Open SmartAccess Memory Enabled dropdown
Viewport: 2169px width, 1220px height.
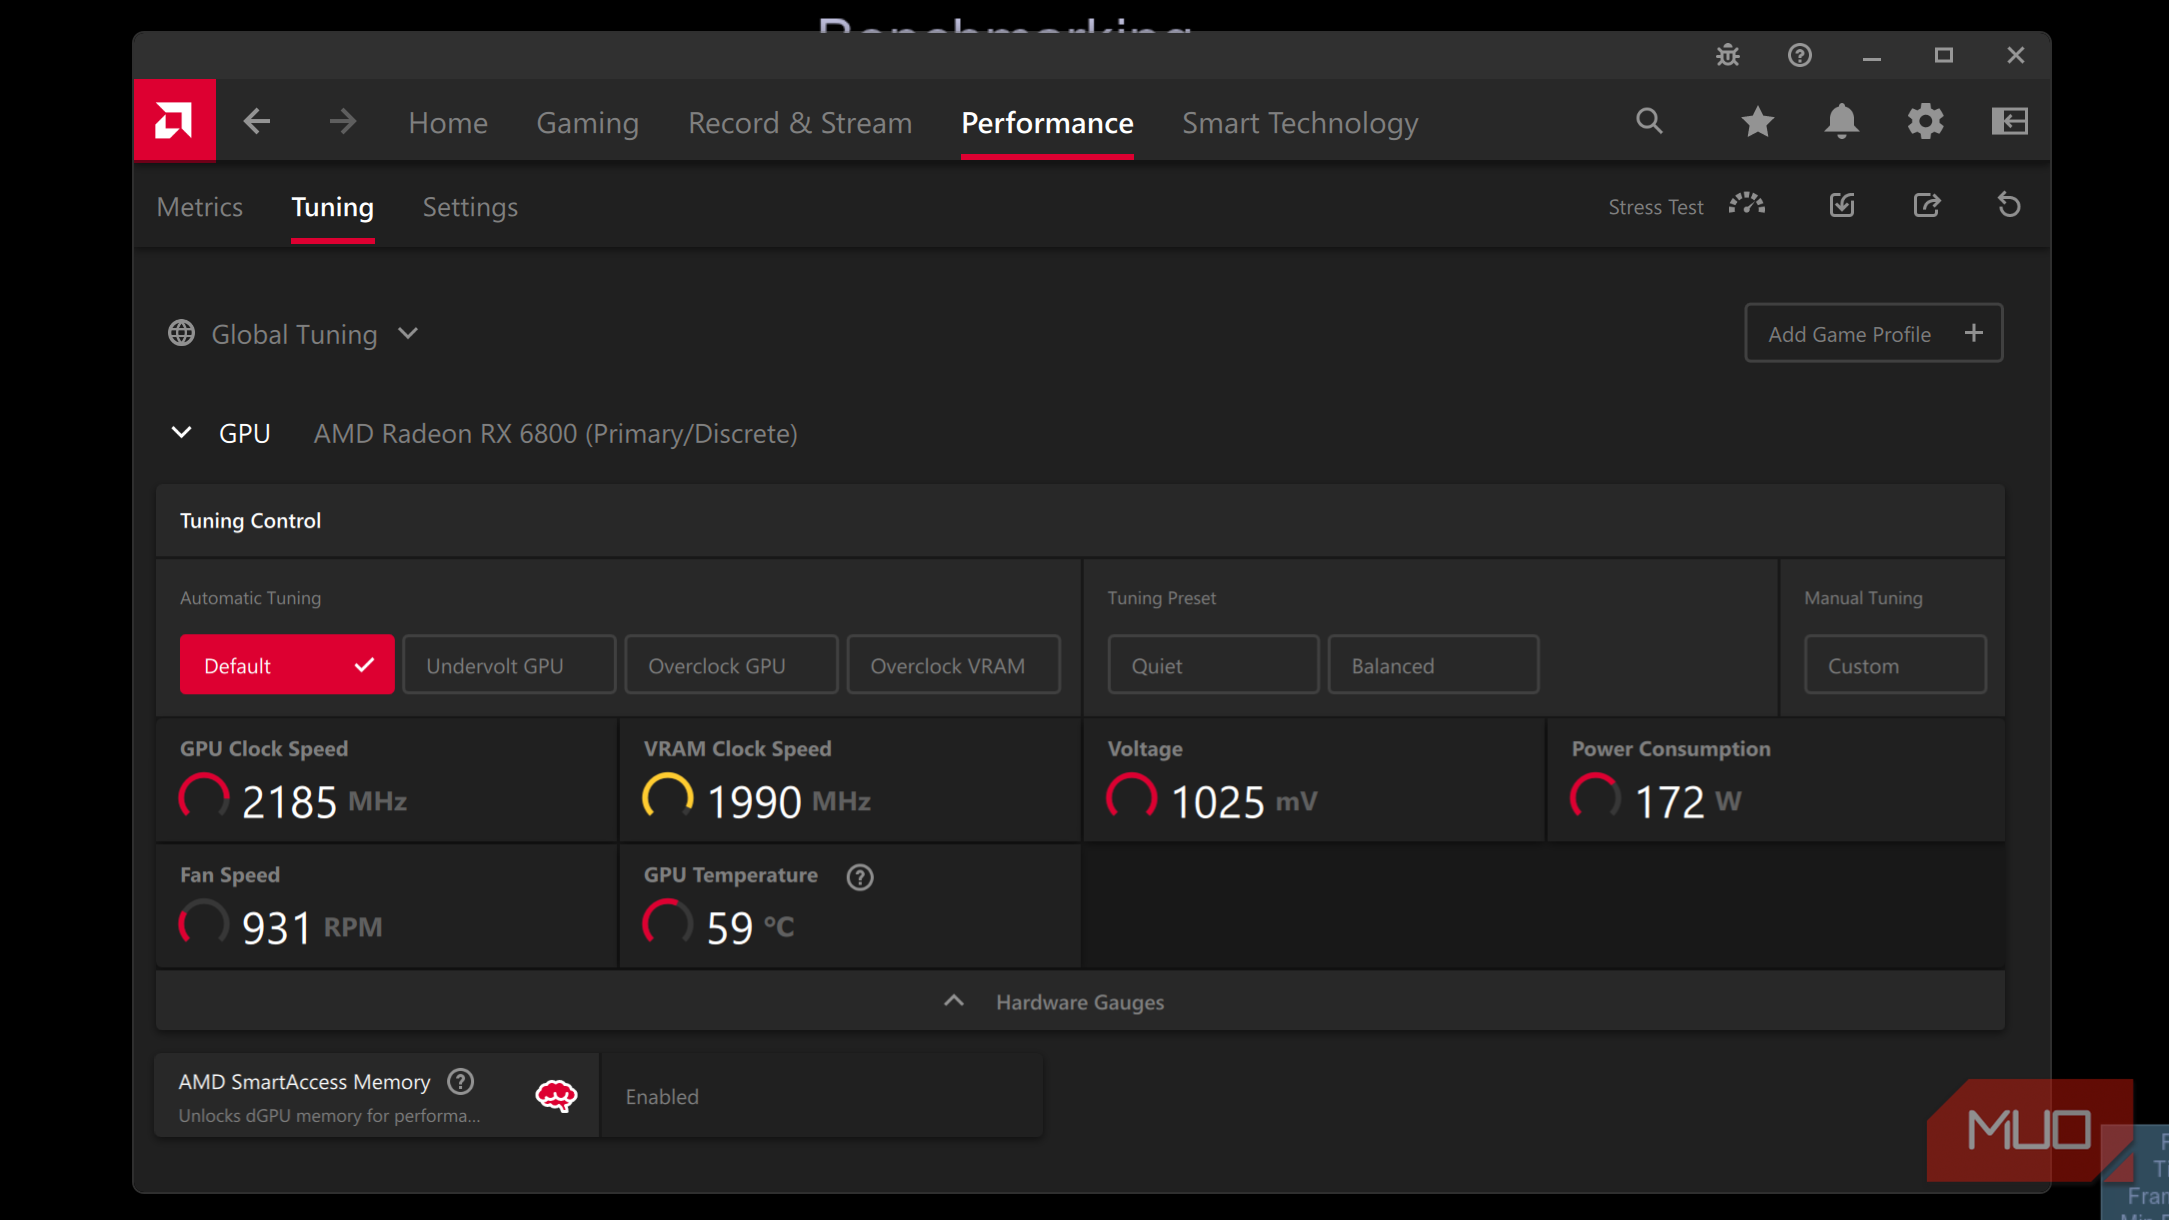click(821, 1096)
